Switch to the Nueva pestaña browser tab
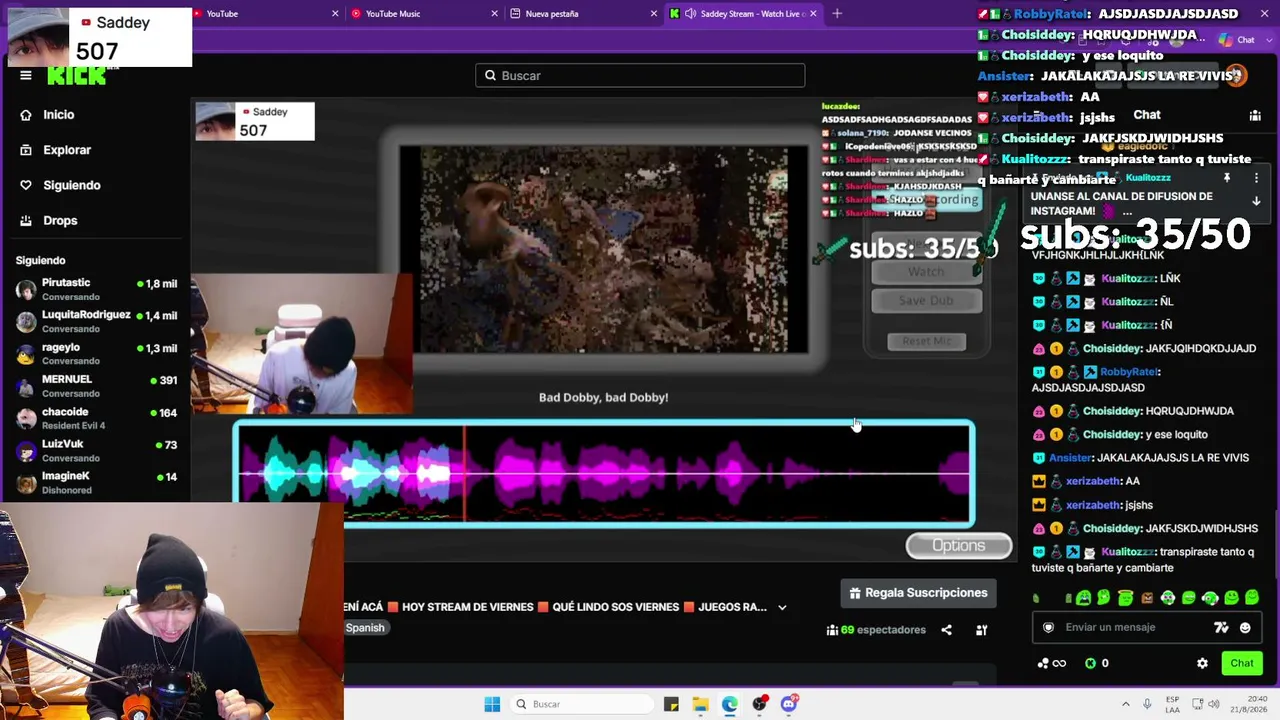The height and width of the screenshot is (720, 1280). click(583, 14)
